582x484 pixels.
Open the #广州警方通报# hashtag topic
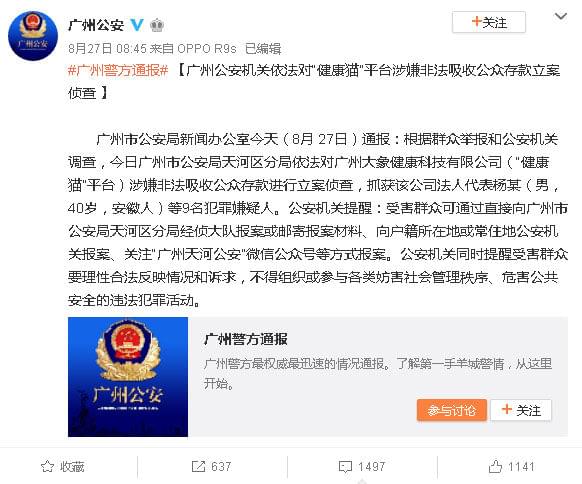click(x=118, y=70)
